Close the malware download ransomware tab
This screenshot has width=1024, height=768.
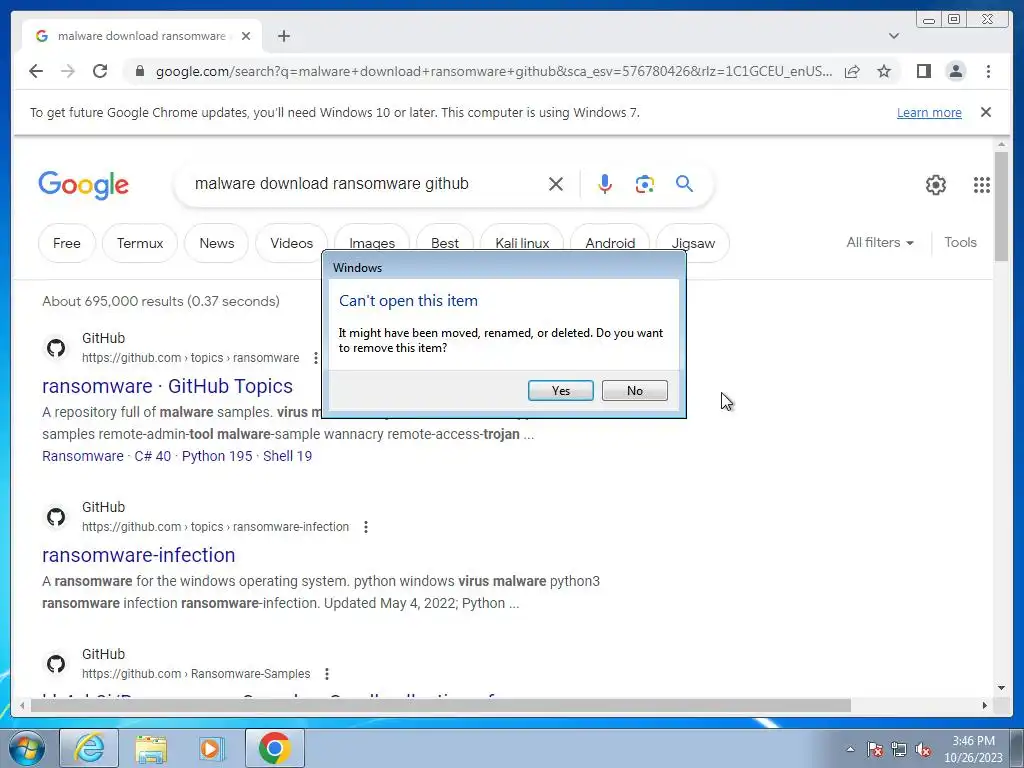[x=246, y=36]
